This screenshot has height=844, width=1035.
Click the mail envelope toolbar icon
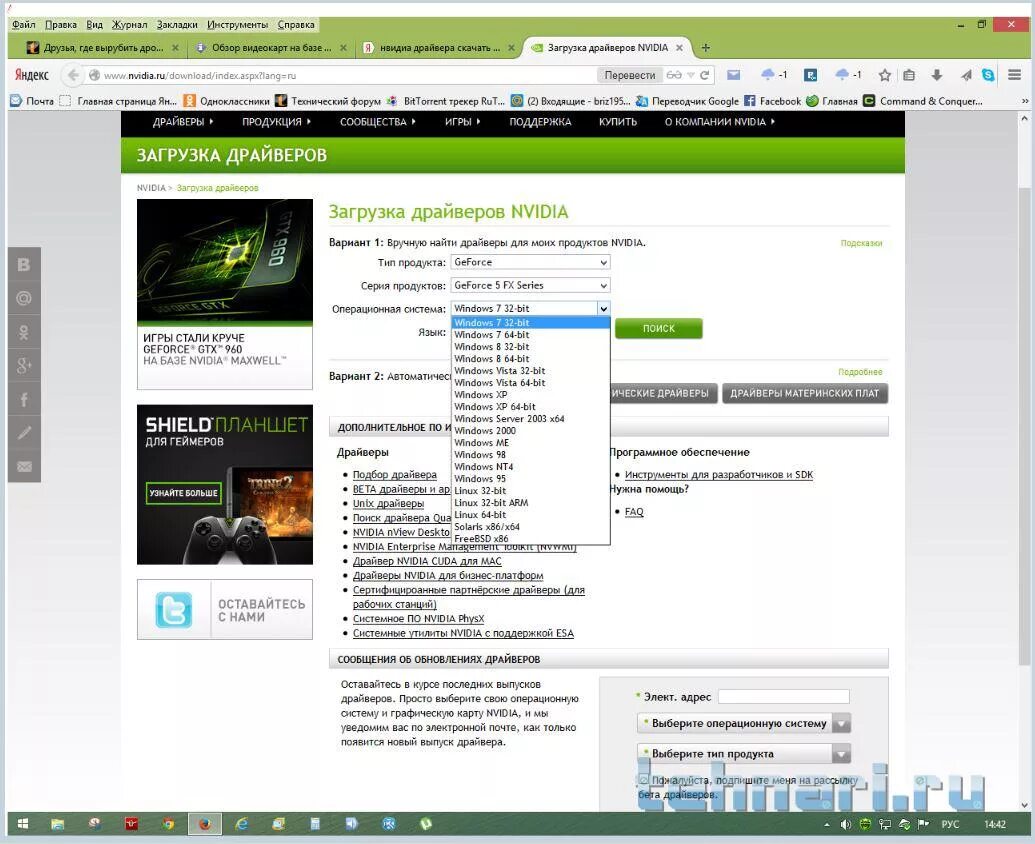733,75
